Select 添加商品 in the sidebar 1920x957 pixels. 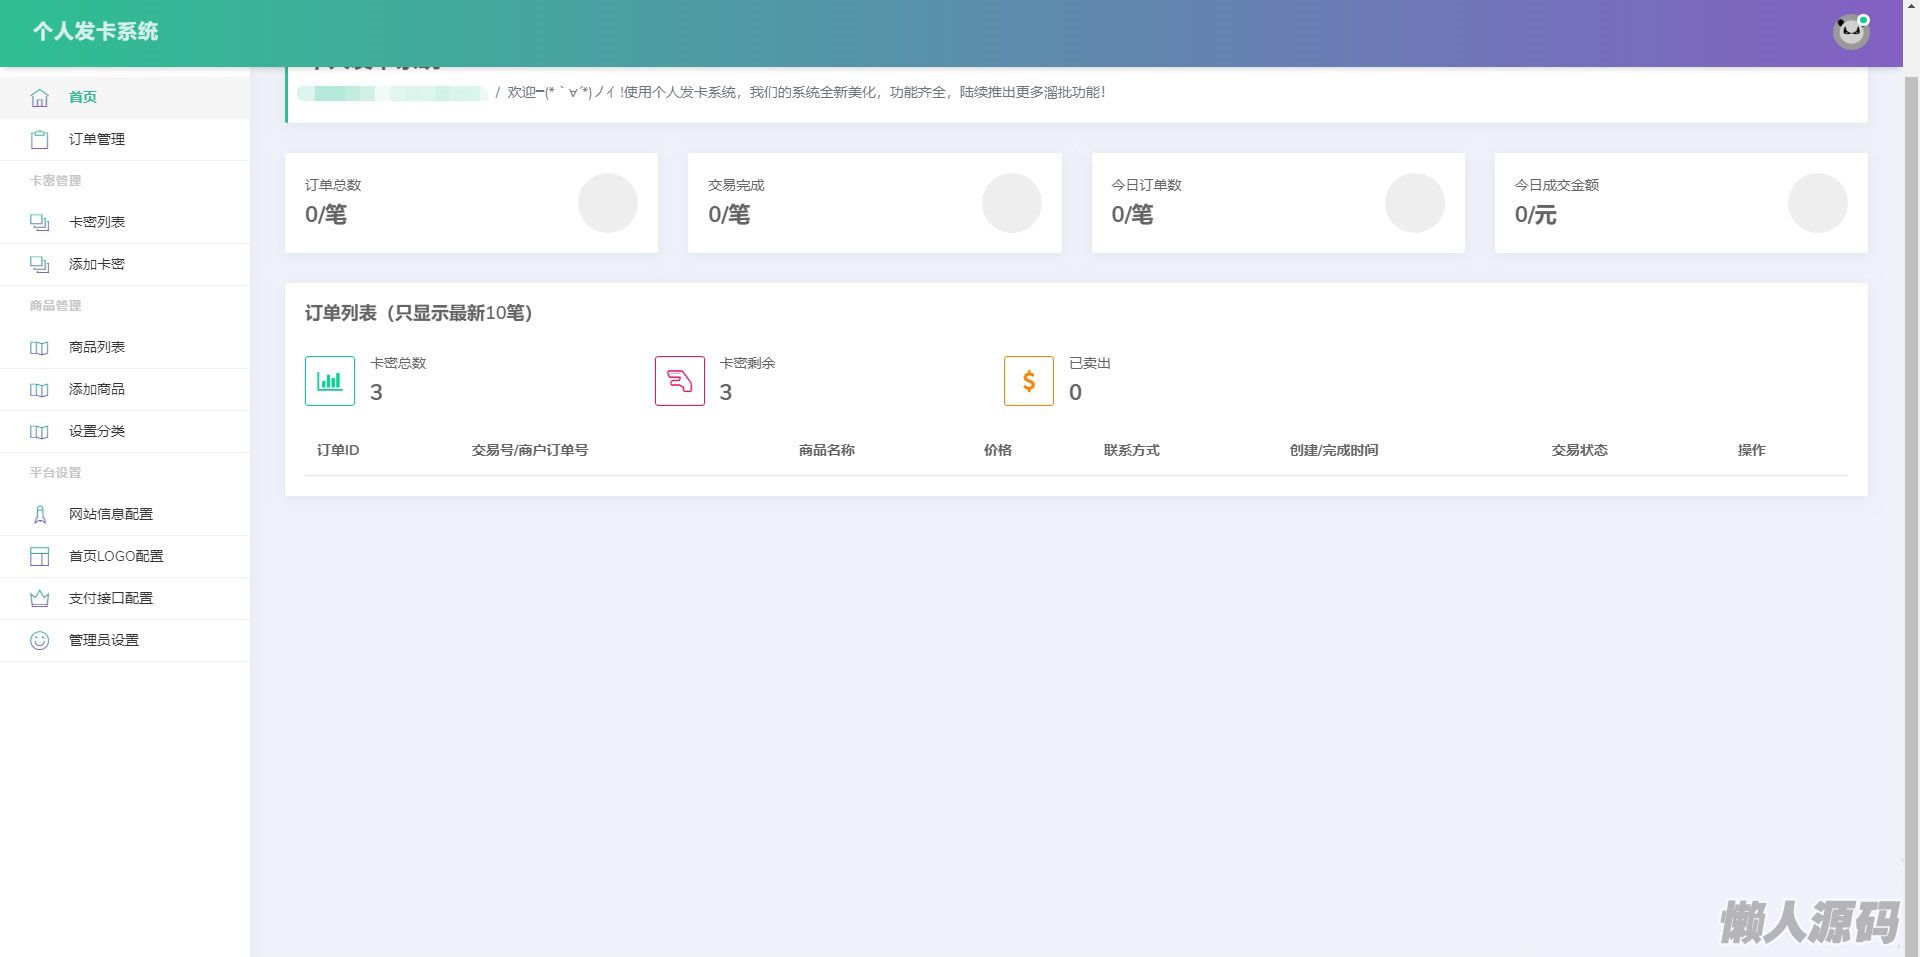(x=97, y=389)
